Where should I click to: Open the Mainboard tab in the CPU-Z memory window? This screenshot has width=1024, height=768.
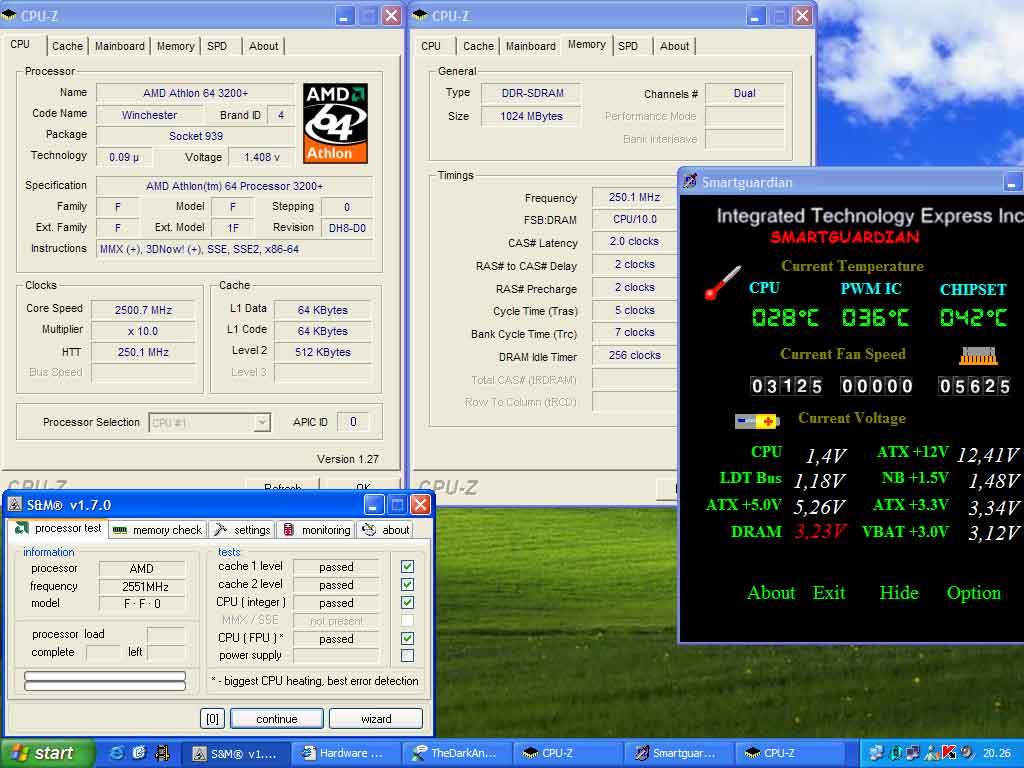tap(531, 46)
